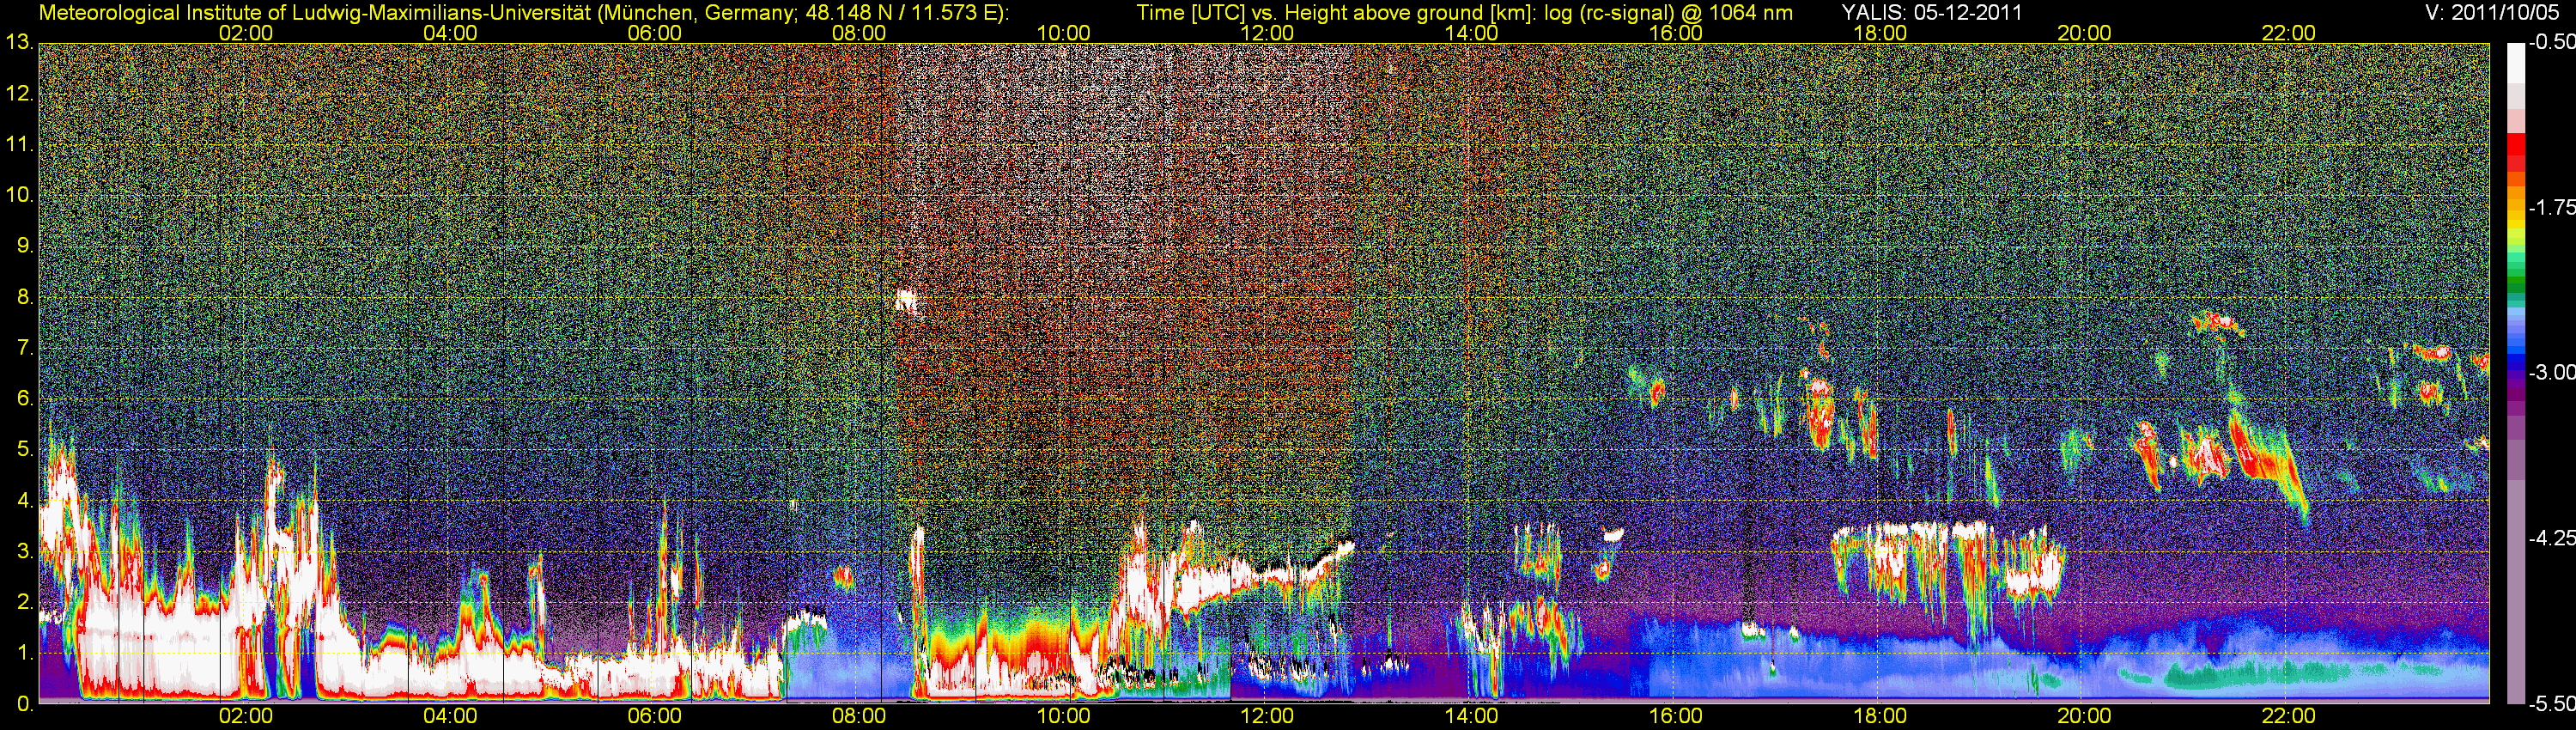Click the 7 km height axis label
The width and height of the screenshot is (2576, 730).
(24, 348)
